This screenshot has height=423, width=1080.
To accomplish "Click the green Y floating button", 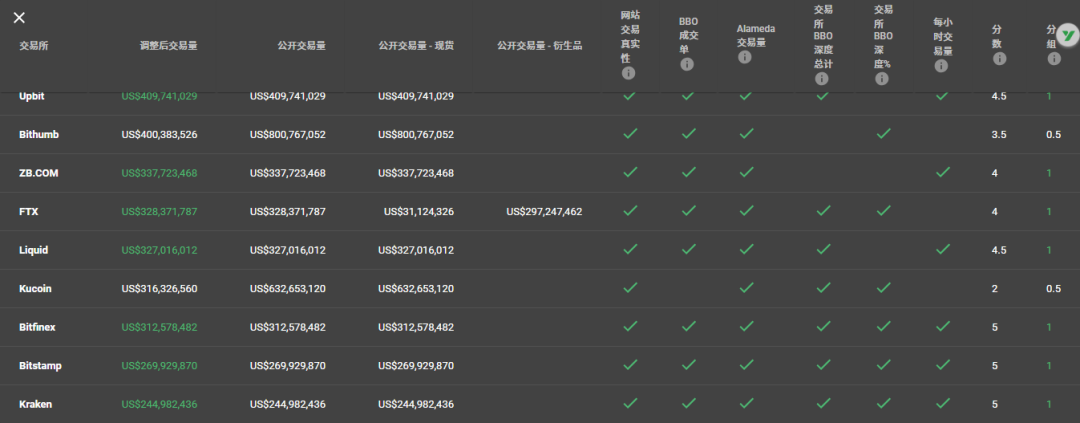I will coord(1067,38).
